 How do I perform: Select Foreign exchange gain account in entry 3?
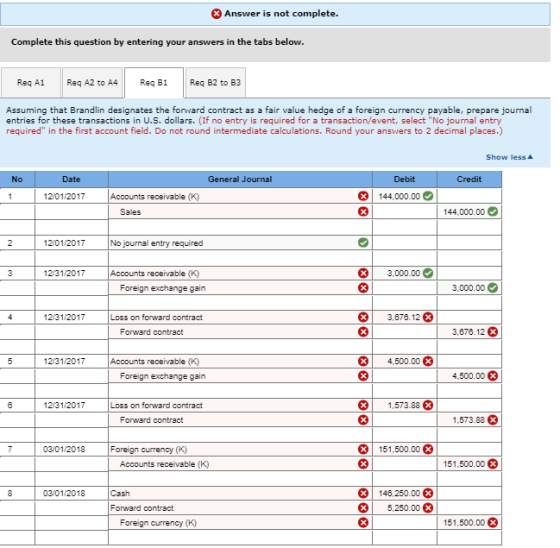tap(240, 288)
